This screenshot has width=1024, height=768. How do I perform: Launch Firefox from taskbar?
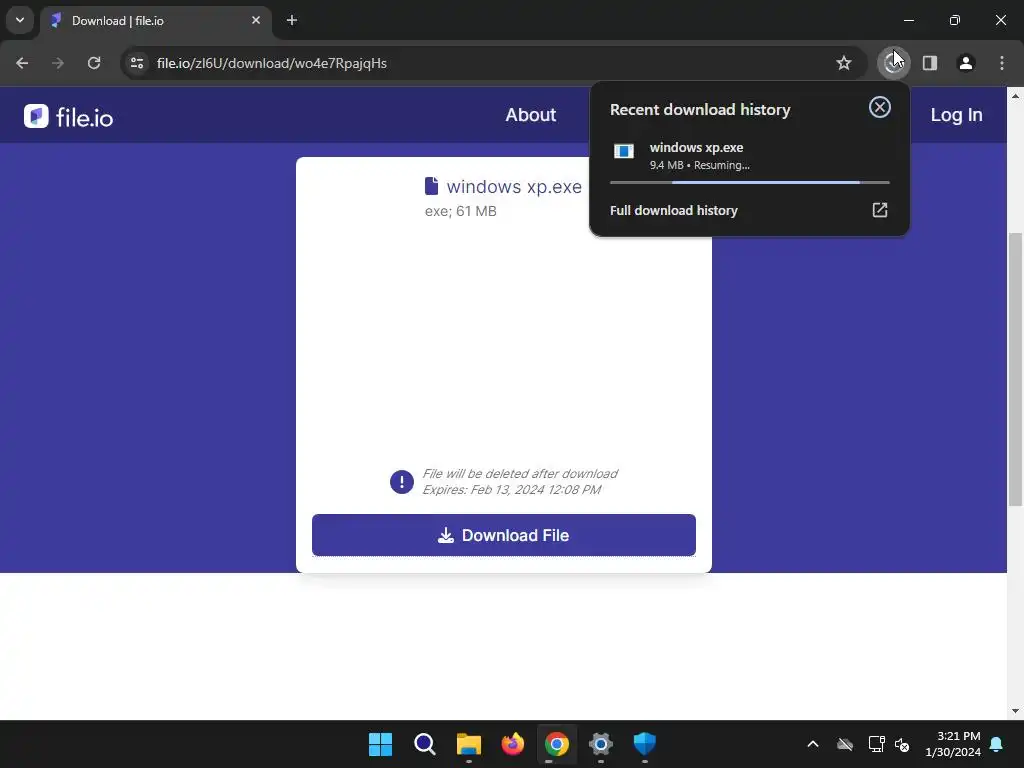tap(513, 744)
